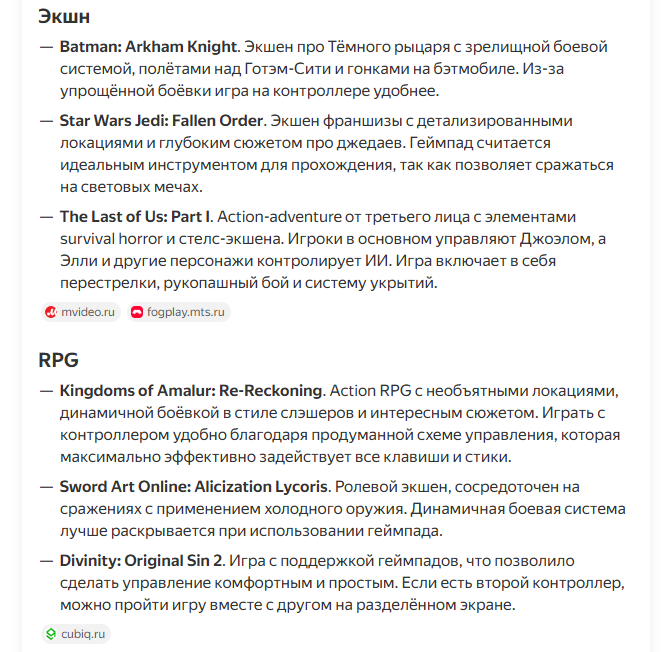Click the mvideo.ru red favicon icon
The image size is (670, 652).
tap(51, 312)
